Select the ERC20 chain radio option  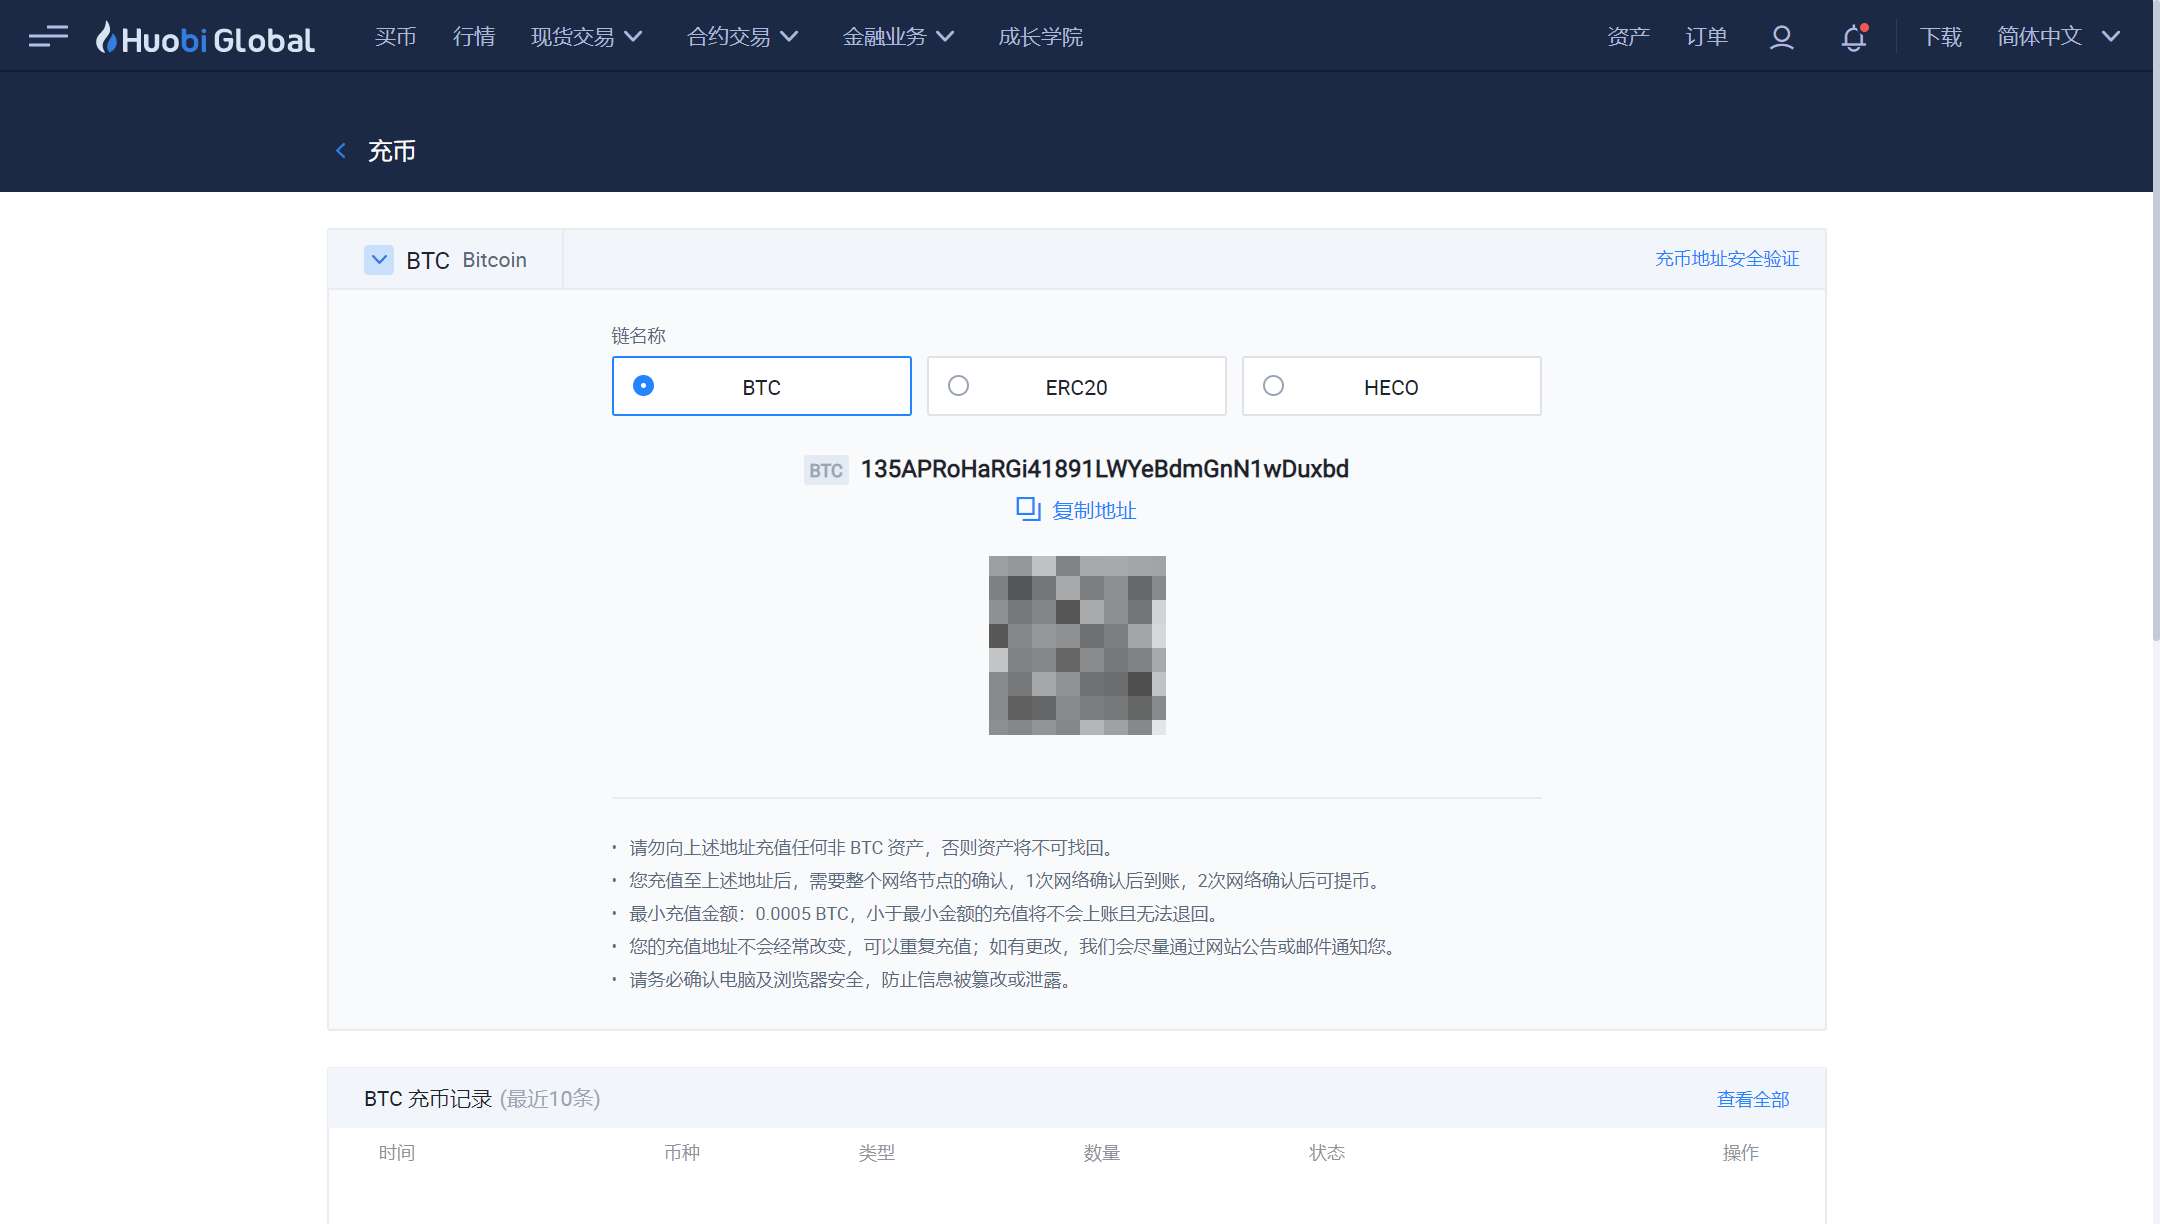point(1076,386)
